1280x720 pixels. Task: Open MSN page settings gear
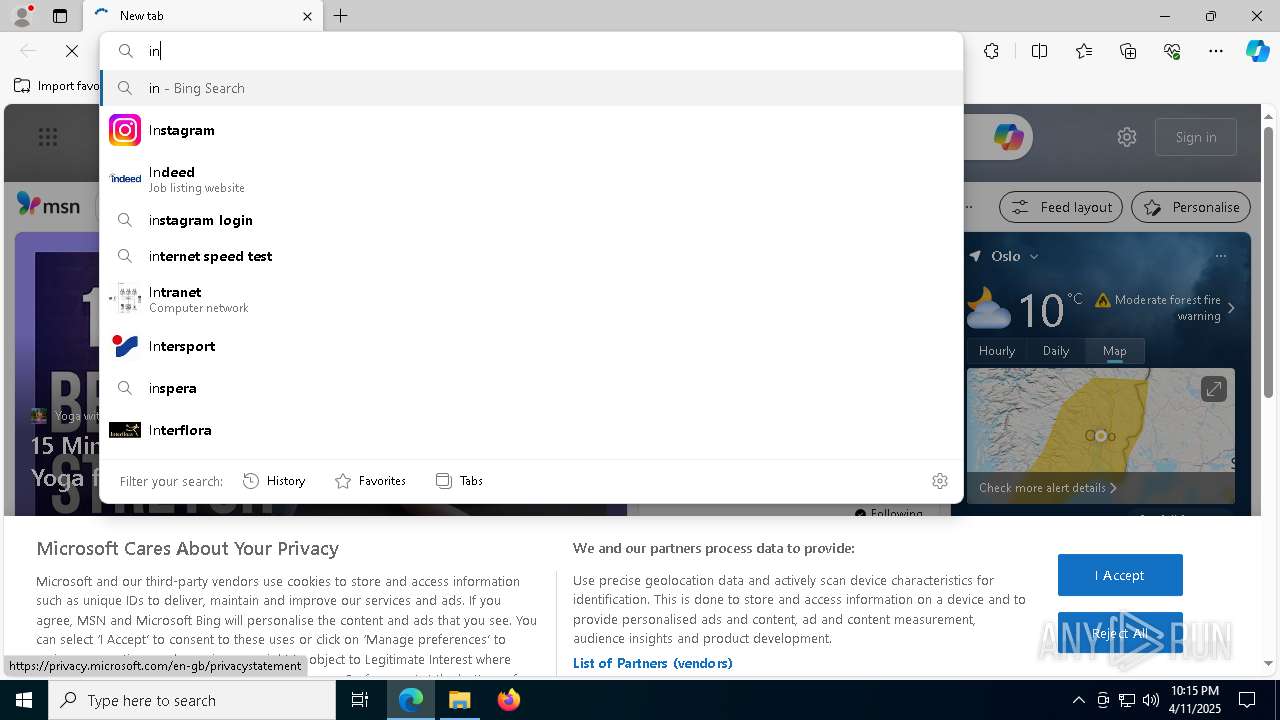click(1127, 137)
